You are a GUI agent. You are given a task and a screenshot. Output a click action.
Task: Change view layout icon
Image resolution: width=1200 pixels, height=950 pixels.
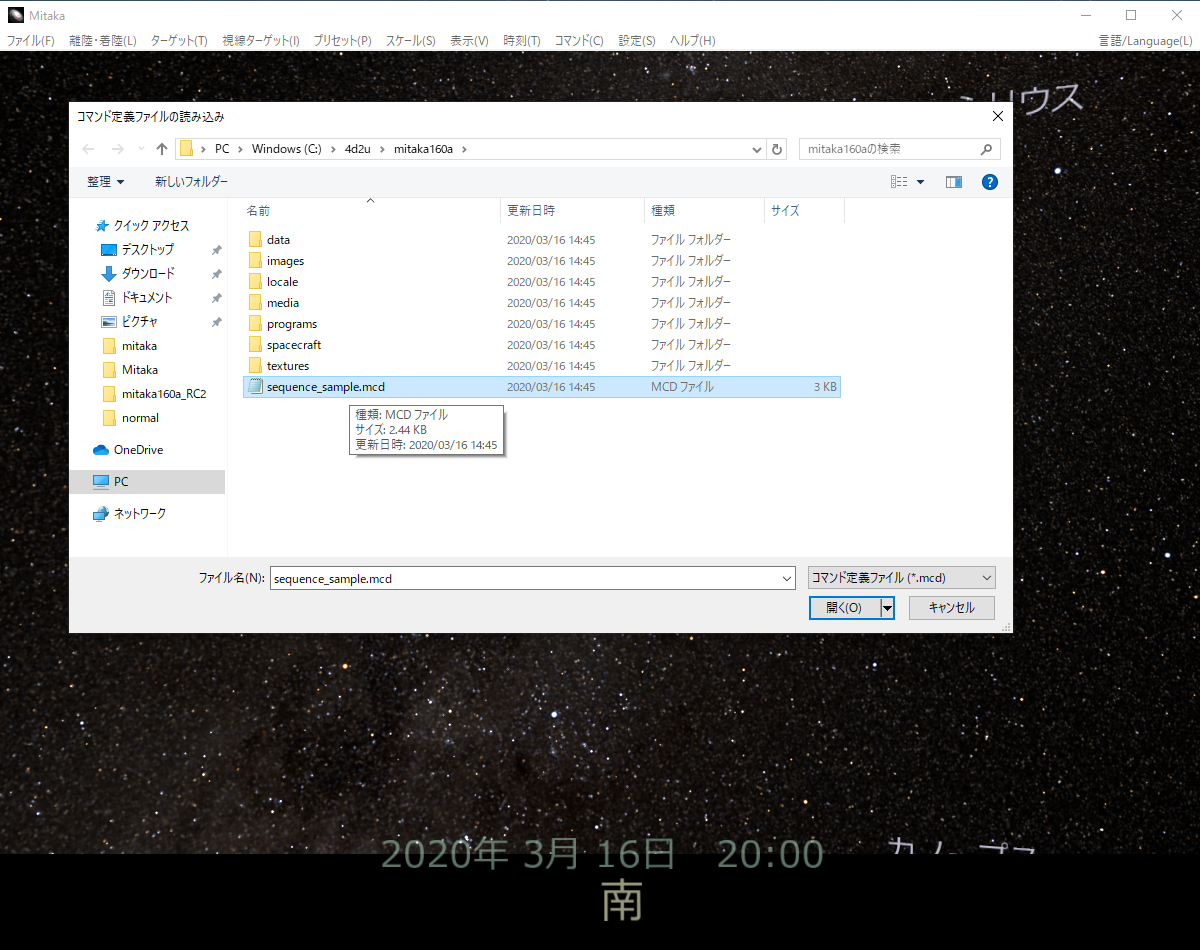pos(899,182)
